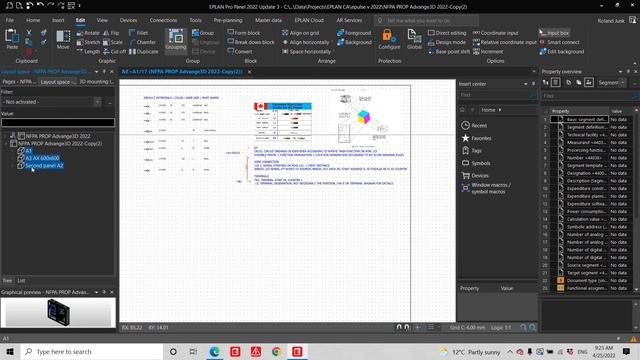The width and height of the screenshot is (640, 360).
Task: Click the Length tool
Action: click(x=88, y=51)
